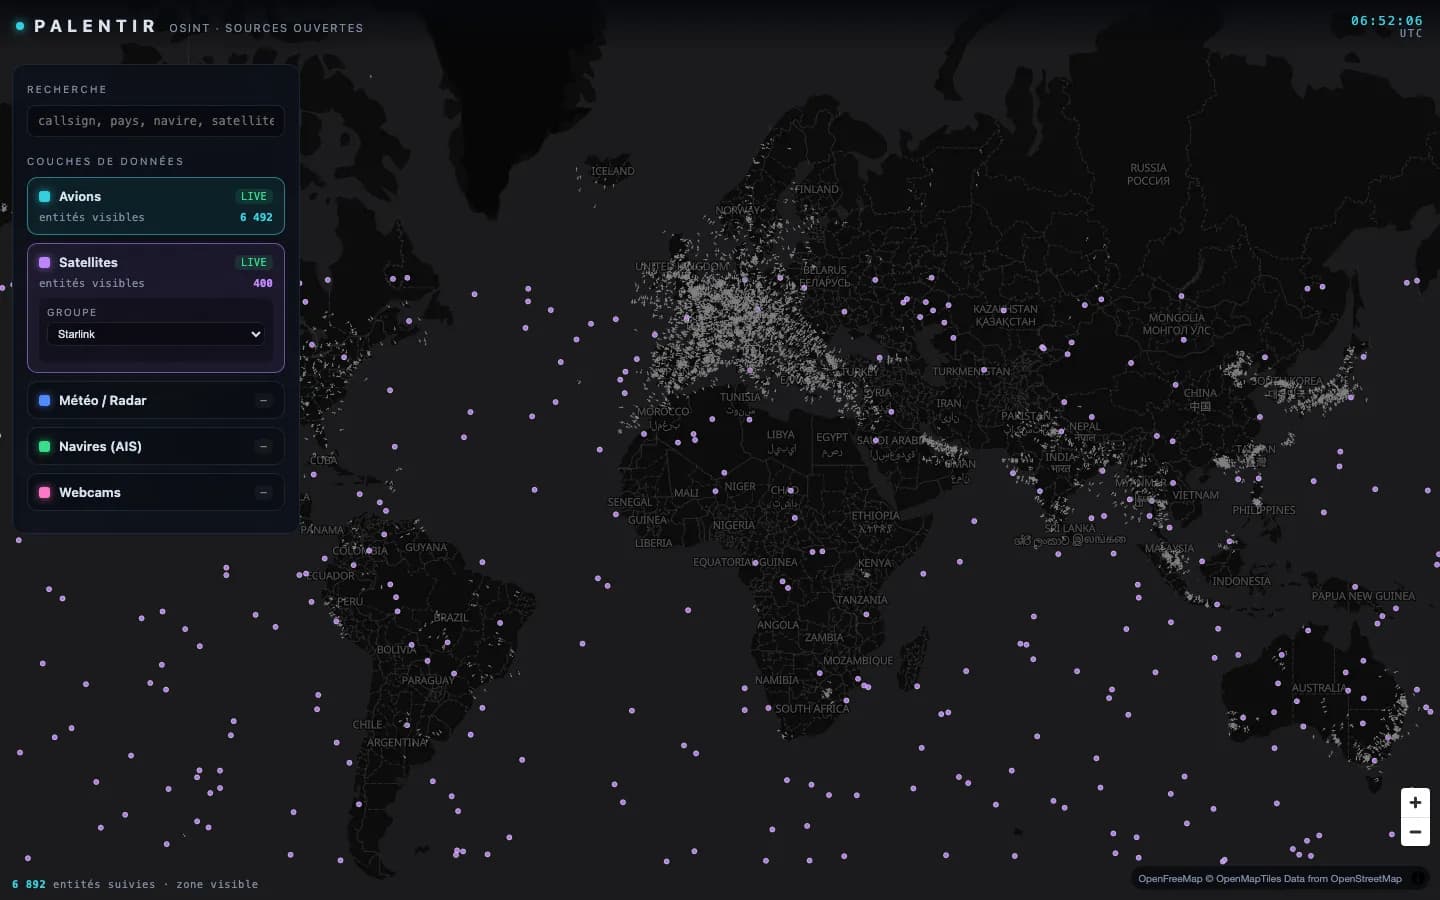Click the AUSTRALIA map label
This screenshot has height=900, width=1440.
click(x=1318, y=688)
